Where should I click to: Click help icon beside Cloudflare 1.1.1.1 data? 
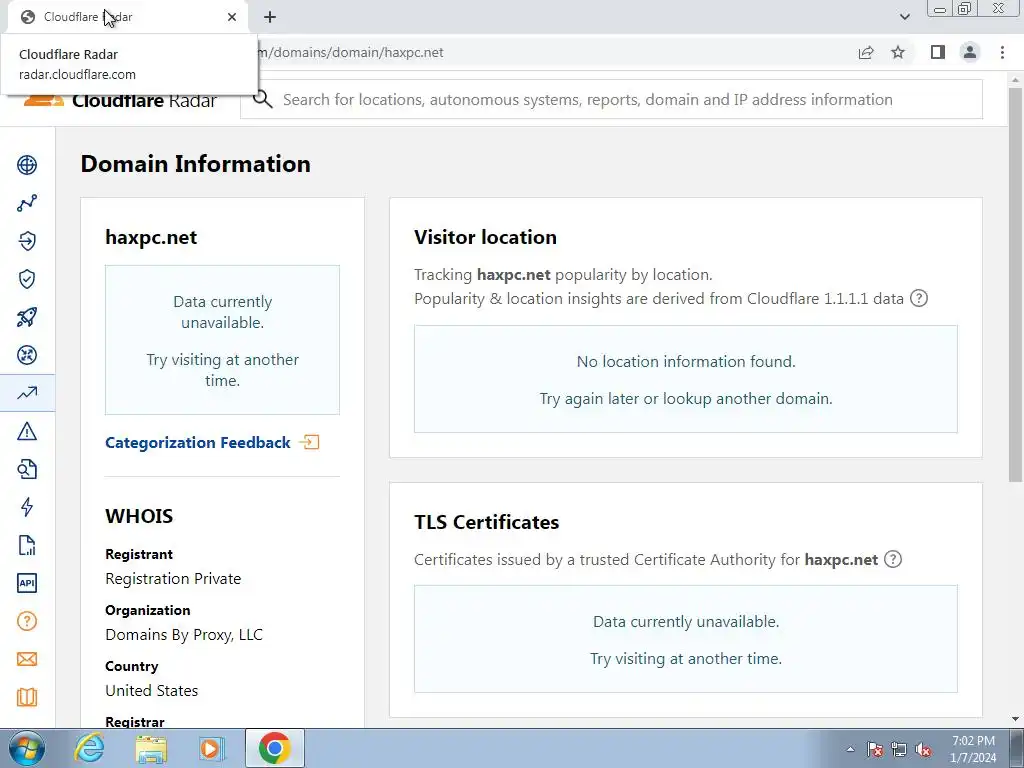919,298
